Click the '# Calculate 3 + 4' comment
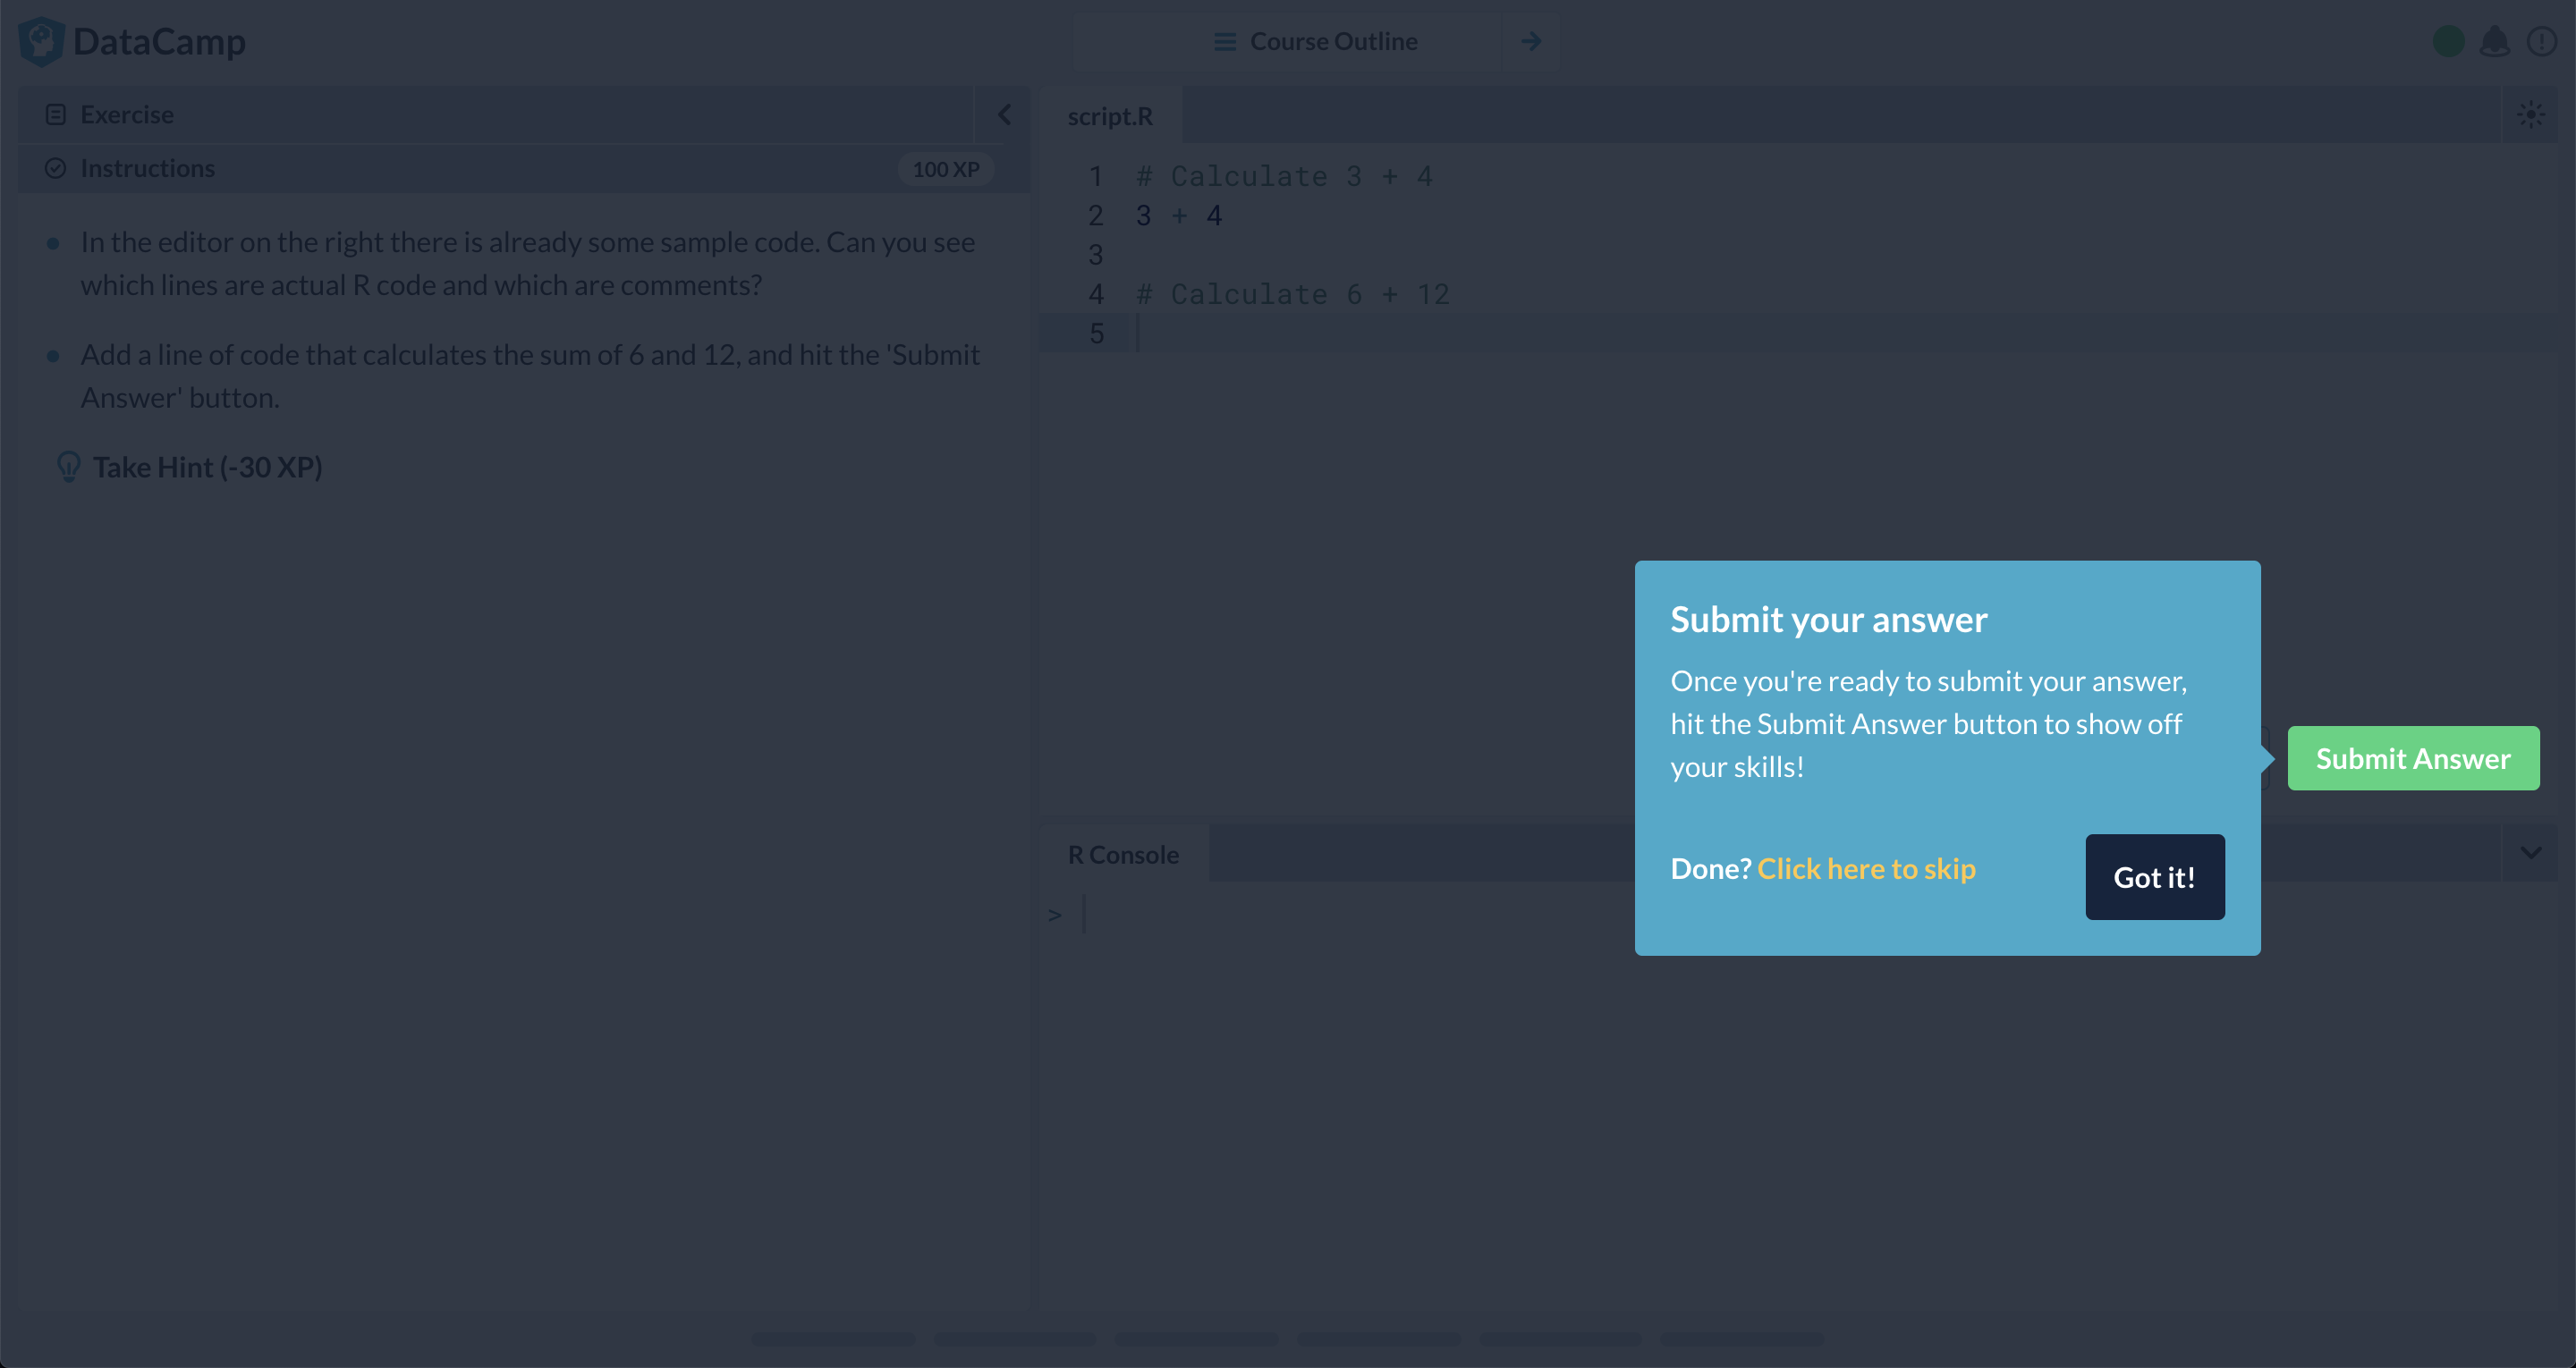The height and width of the screenshot is (1368, 2576). coord(1284,176)
